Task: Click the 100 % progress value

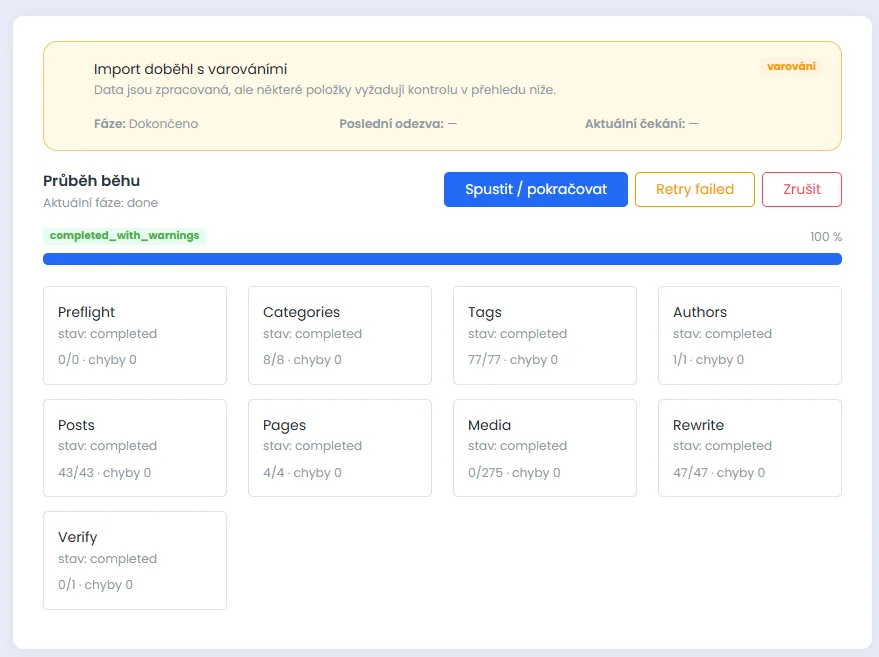Action: click(826, 237)
